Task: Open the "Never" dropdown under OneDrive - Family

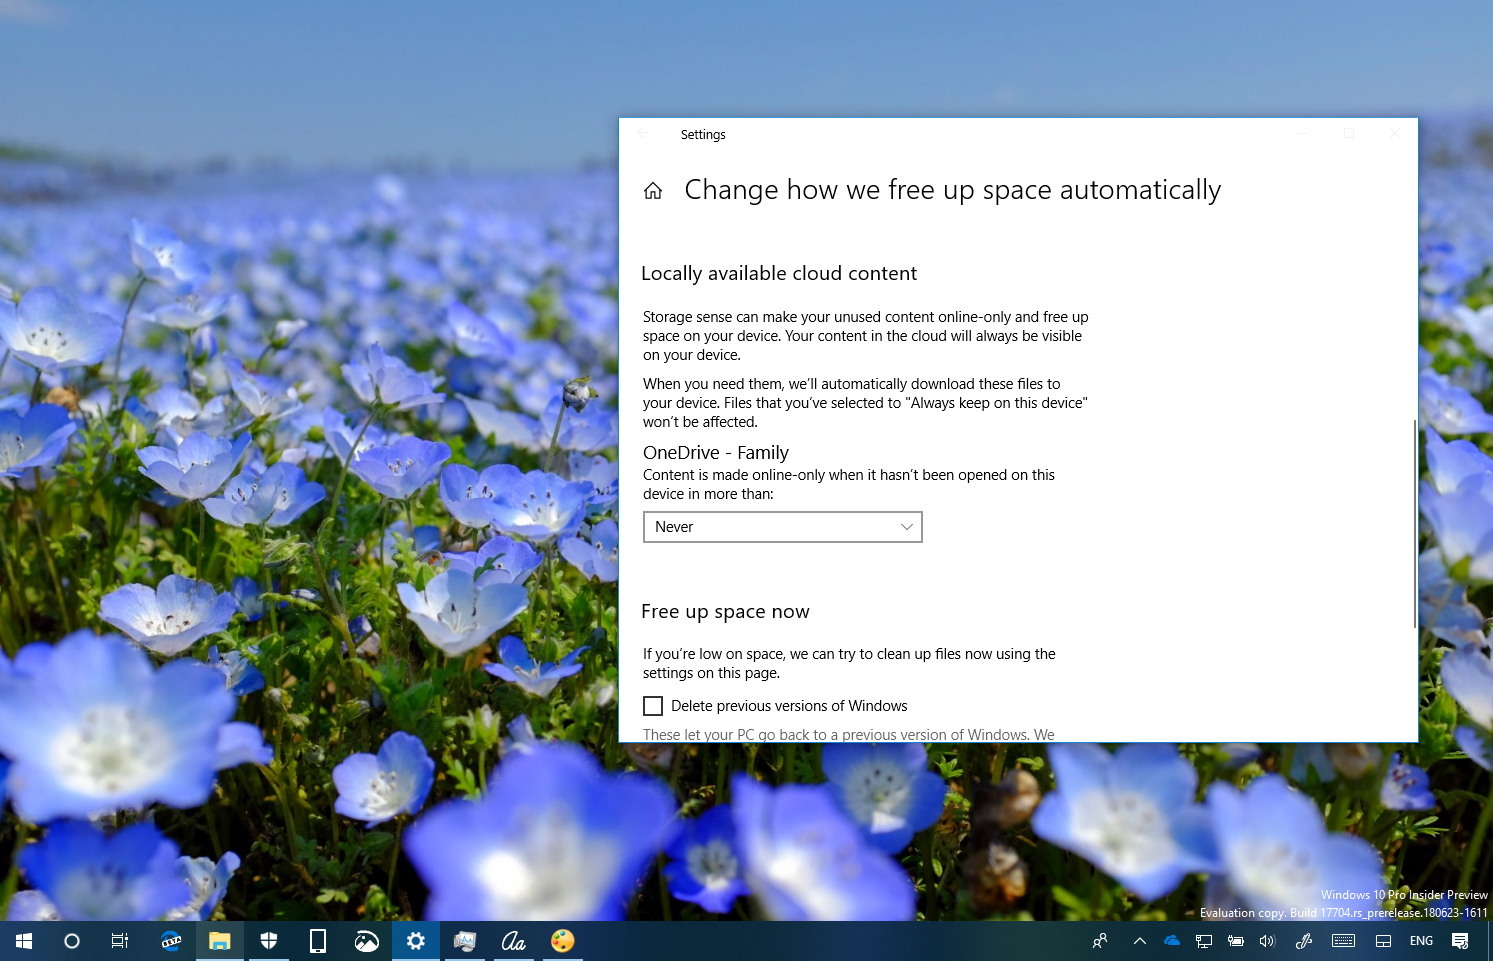Action: click(783, 527)
